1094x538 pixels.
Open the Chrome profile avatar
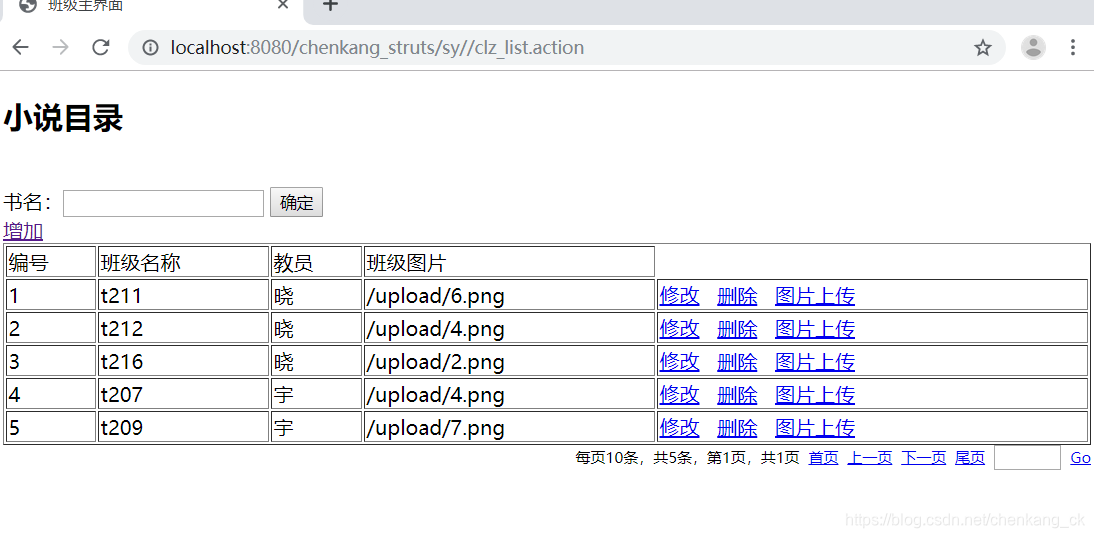pos(1033,47)
